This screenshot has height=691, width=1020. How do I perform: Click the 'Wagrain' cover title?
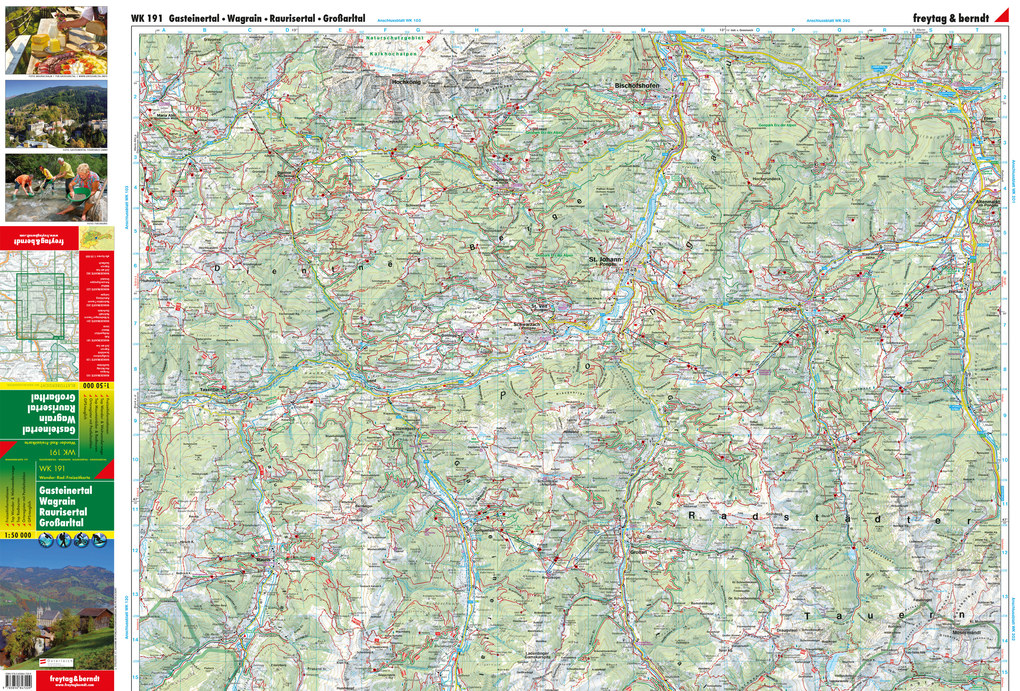coord(57,502)
